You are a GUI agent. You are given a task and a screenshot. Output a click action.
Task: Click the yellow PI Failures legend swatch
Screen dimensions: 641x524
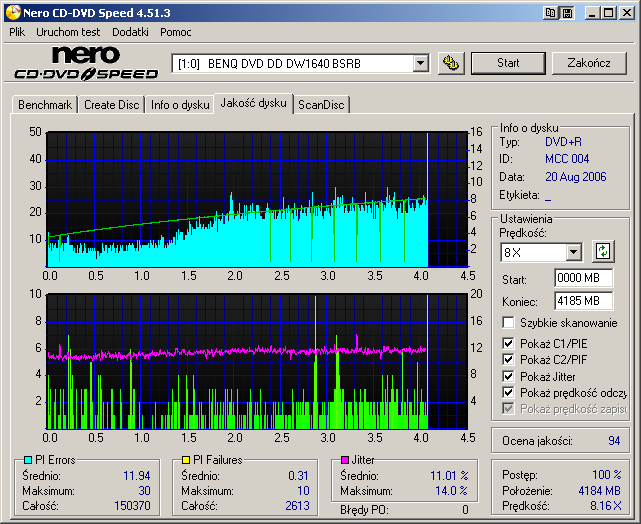pos(186,460)
